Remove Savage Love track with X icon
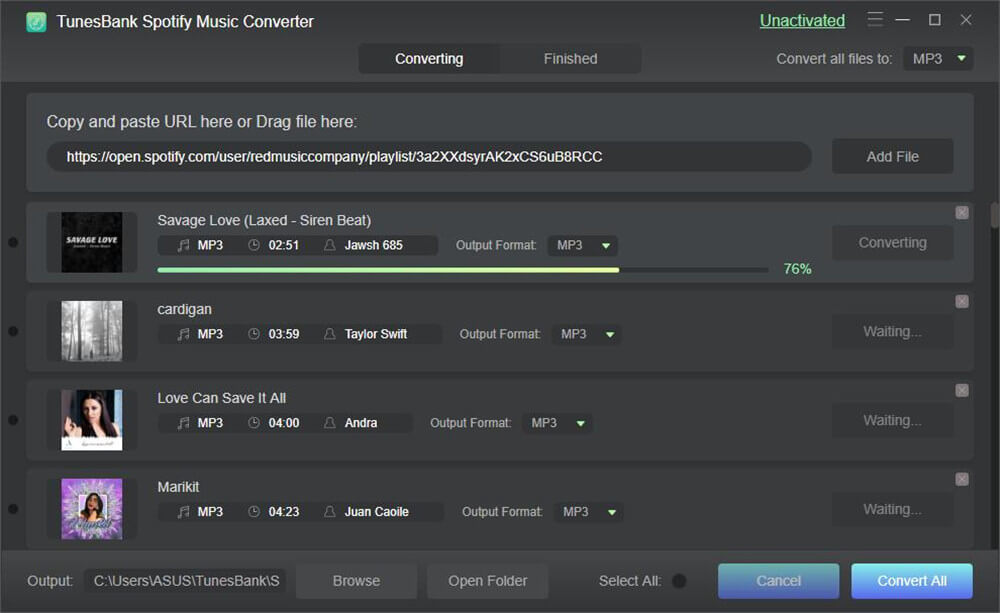The width and height of the screenshot is (1000, 613). [x=962, y=212]
